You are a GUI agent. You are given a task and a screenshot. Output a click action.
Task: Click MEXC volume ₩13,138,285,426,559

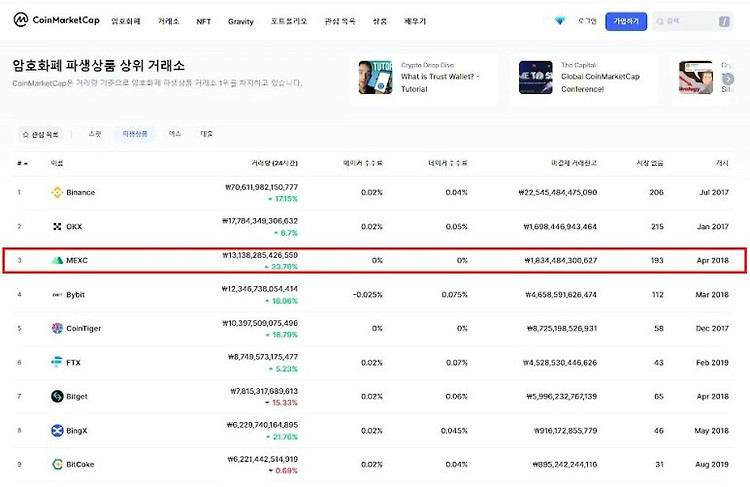260,255
